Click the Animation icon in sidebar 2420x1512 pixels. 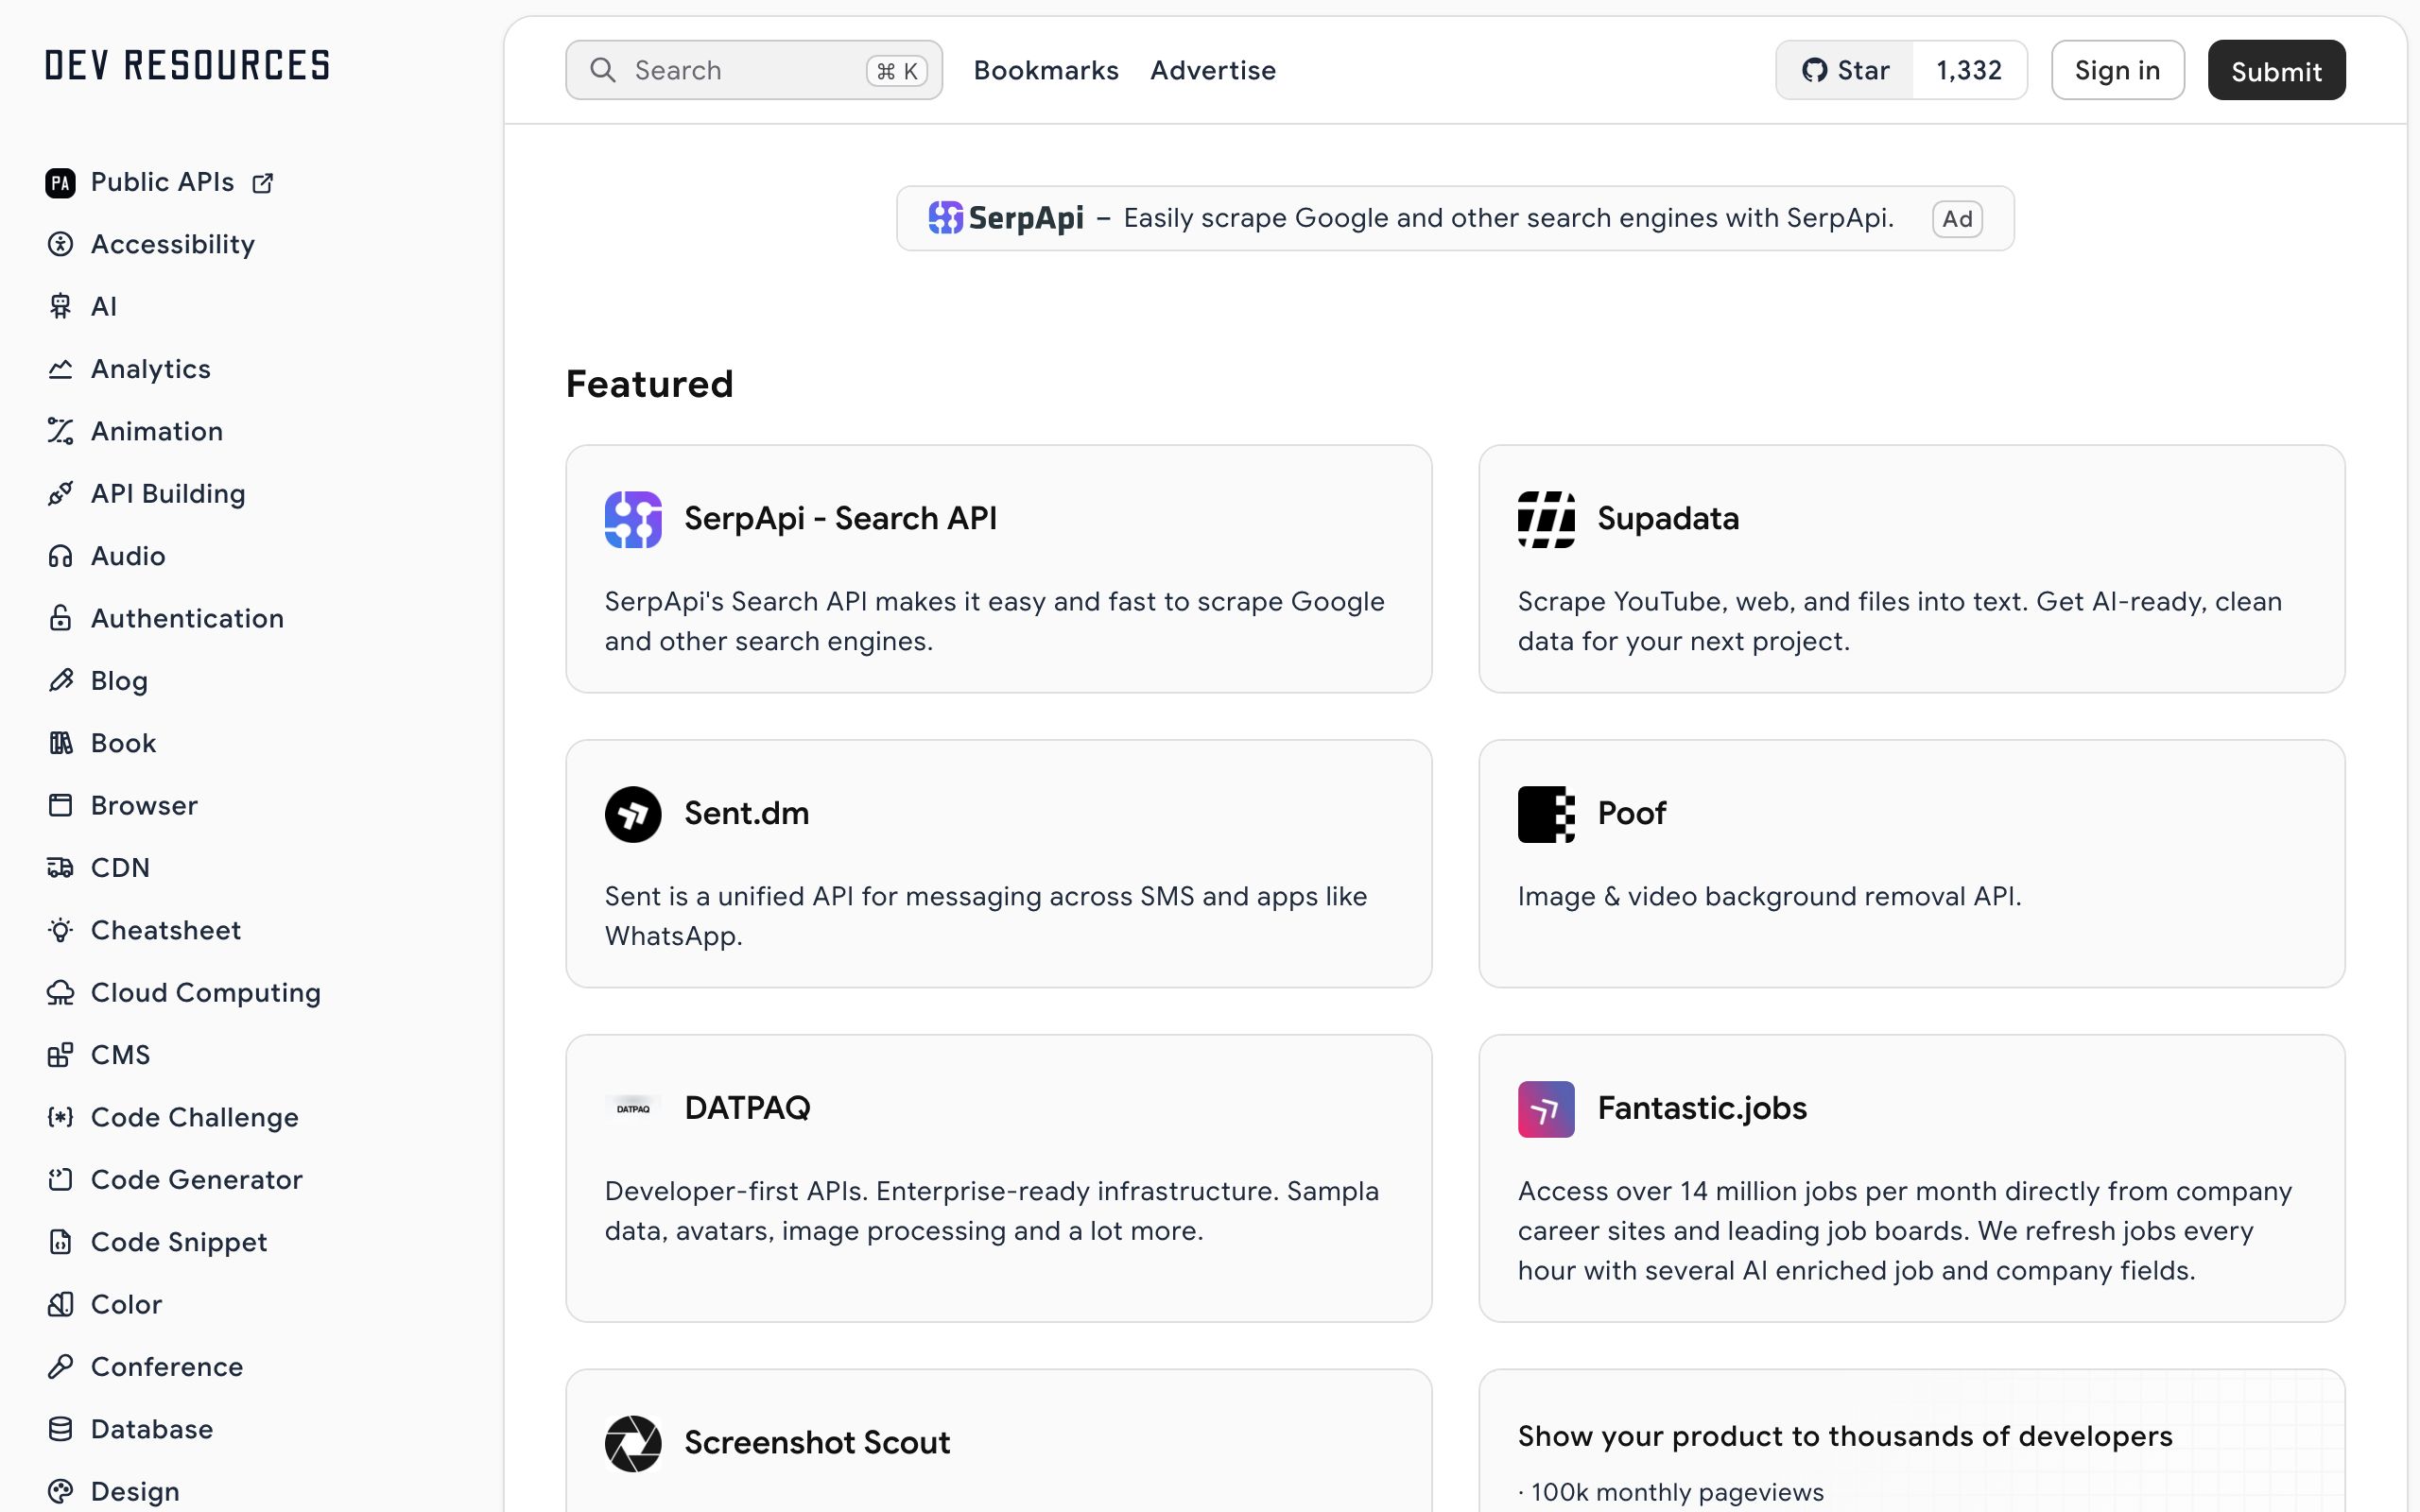60,431
